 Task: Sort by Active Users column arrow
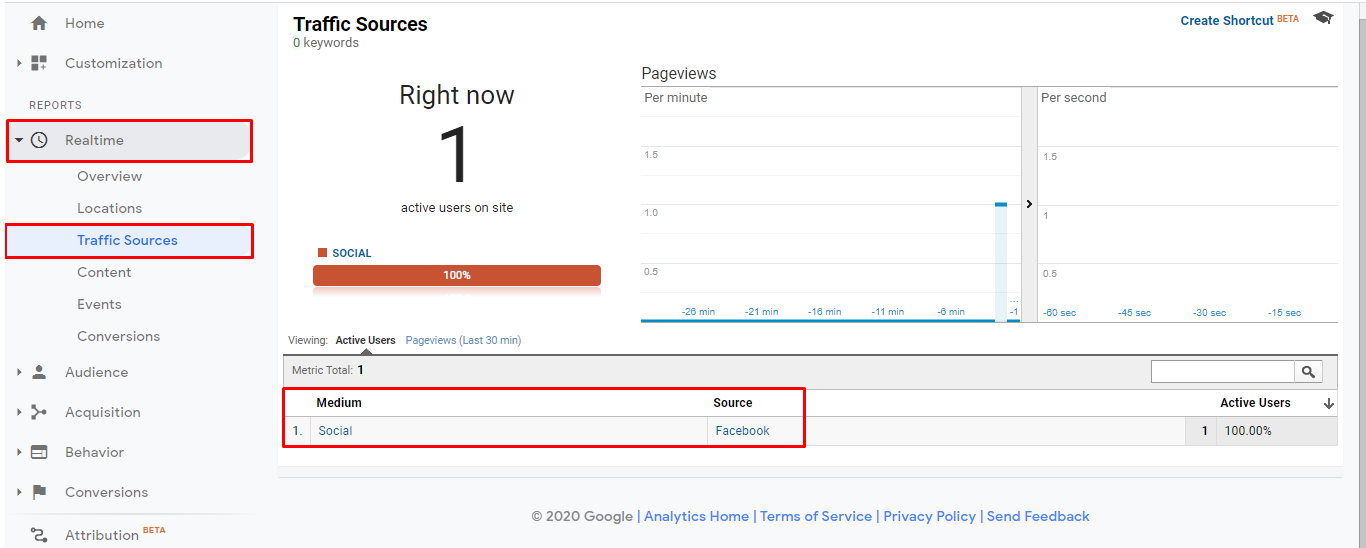(1329, 403)
